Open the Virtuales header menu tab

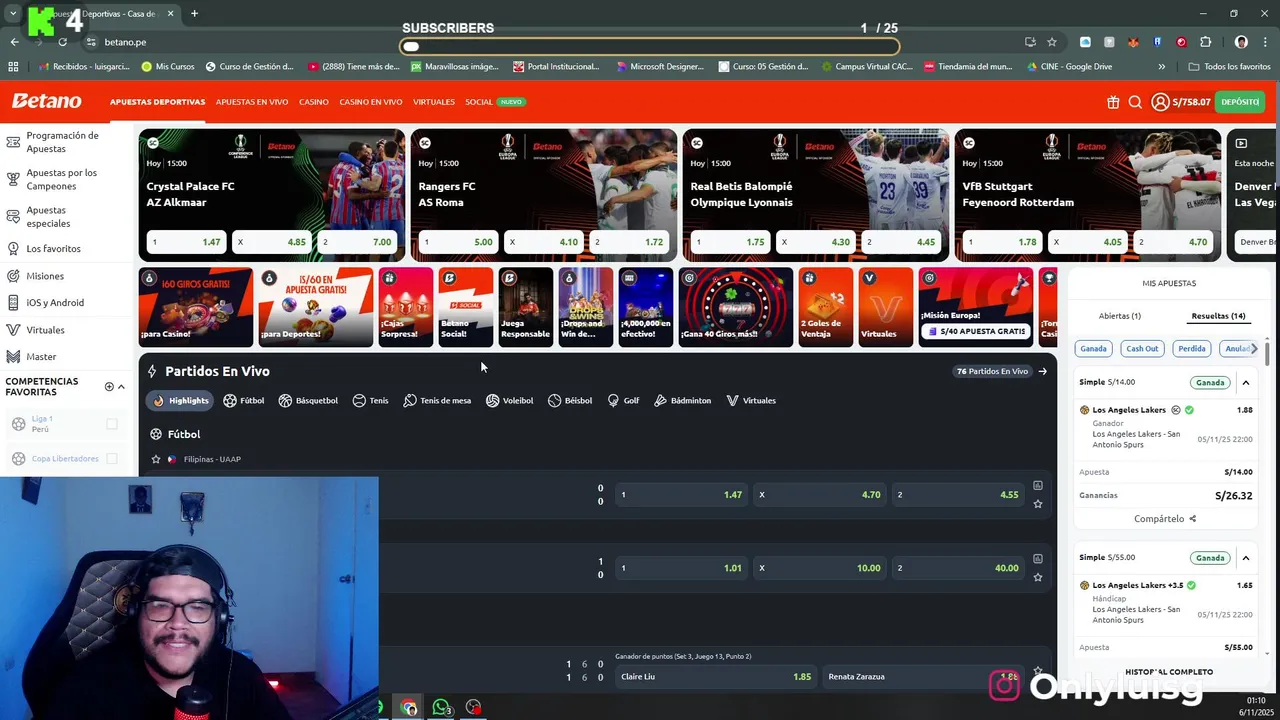tap(434, 102)
